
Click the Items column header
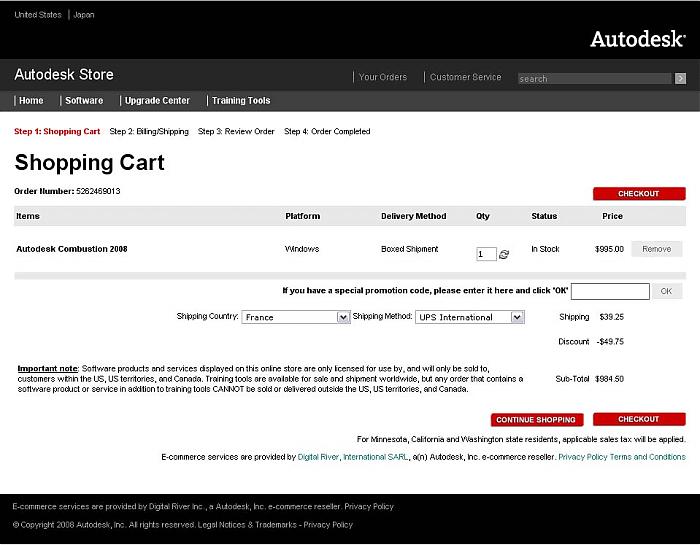point(28,216)
